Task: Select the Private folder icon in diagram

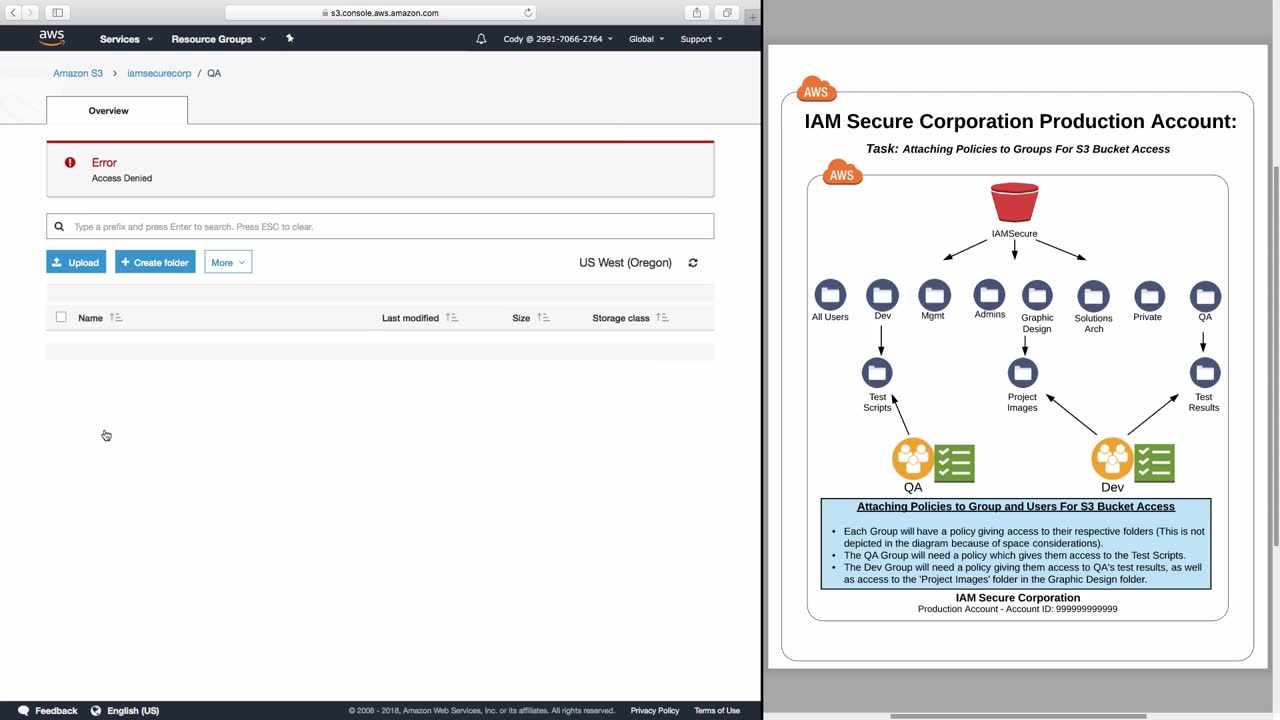Action: click(1149, 295)
